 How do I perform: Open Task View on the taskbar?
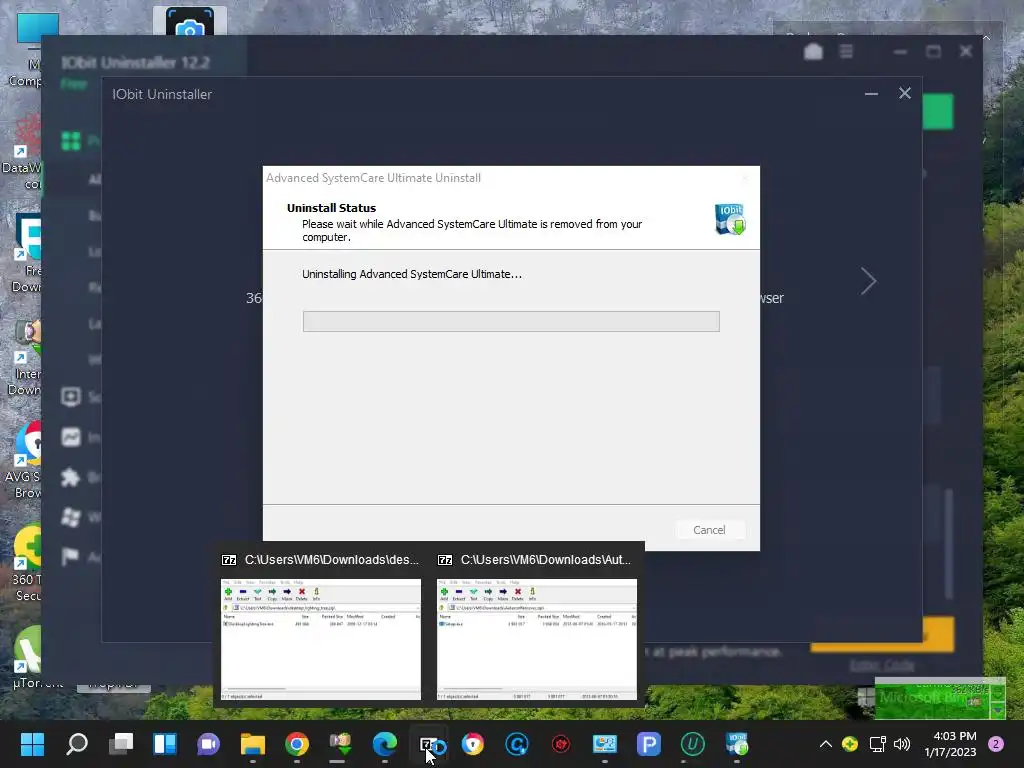pos(121,744)
